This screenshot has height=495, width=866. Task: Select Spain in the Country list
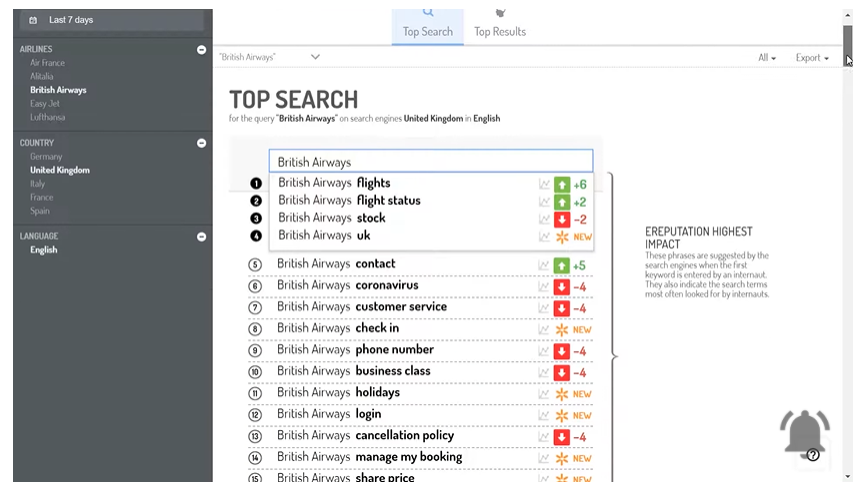[x=40, y=211]
